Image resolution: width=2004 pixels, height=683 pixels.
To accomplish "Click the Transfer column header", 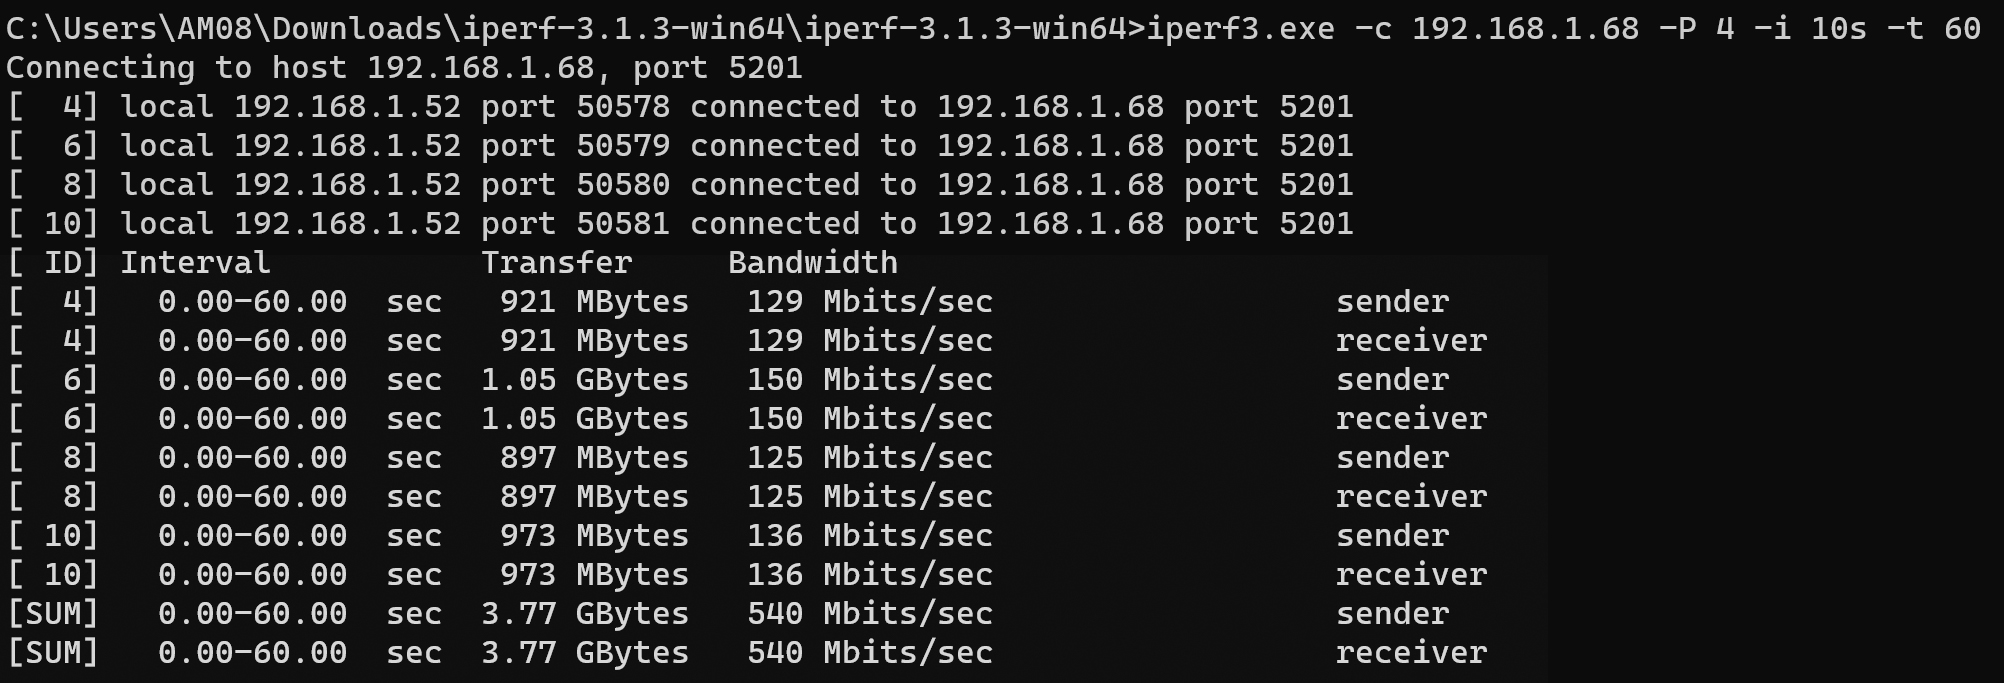I will [557, 263].
